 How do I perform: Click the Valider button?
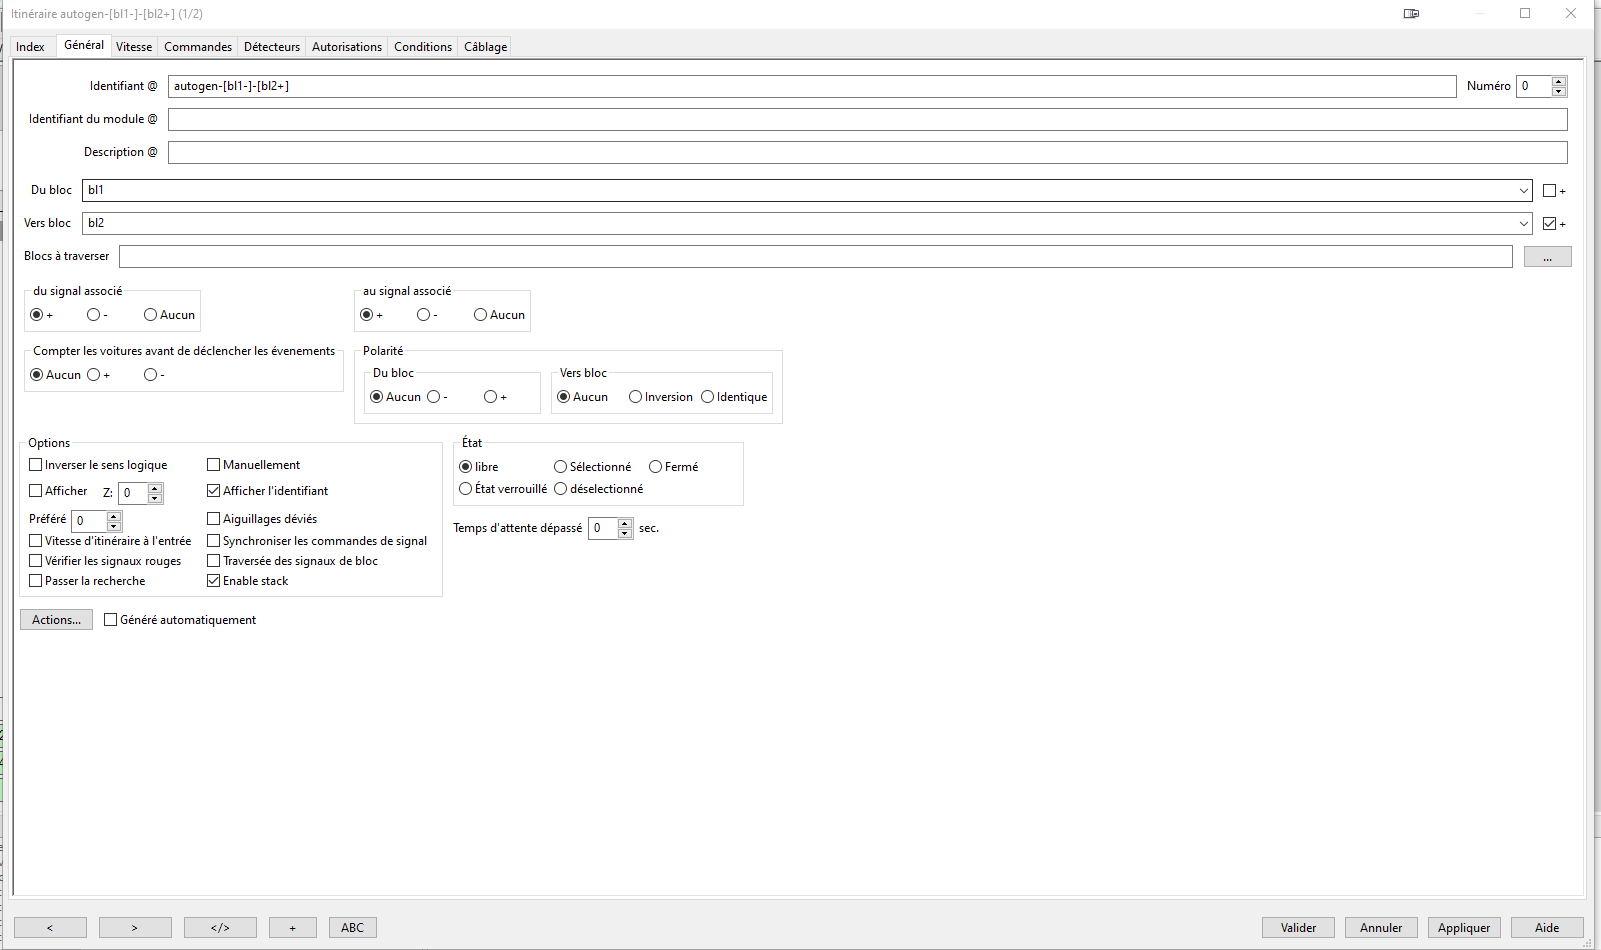pos(1298,928)
